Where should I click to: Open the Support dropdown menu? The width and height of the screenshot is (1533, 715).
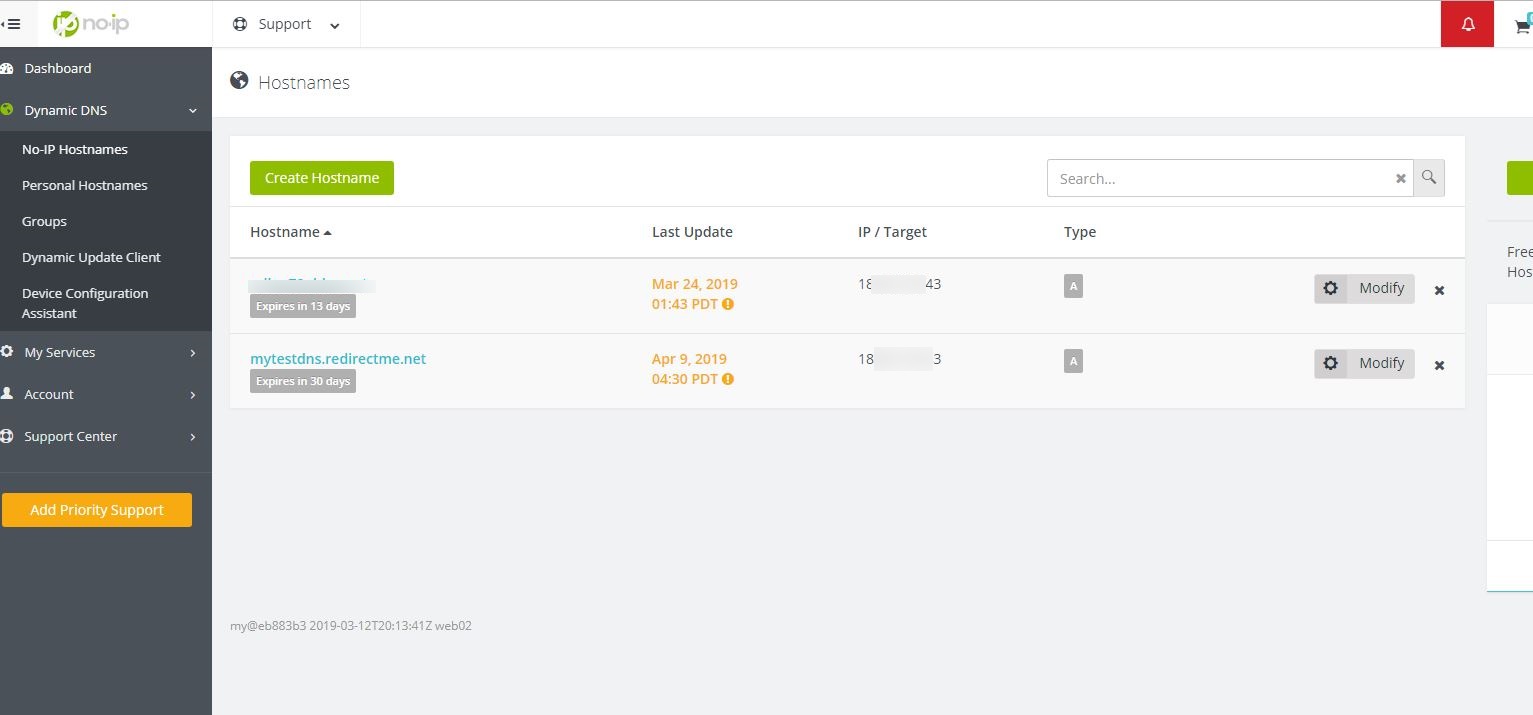point(285,23)
